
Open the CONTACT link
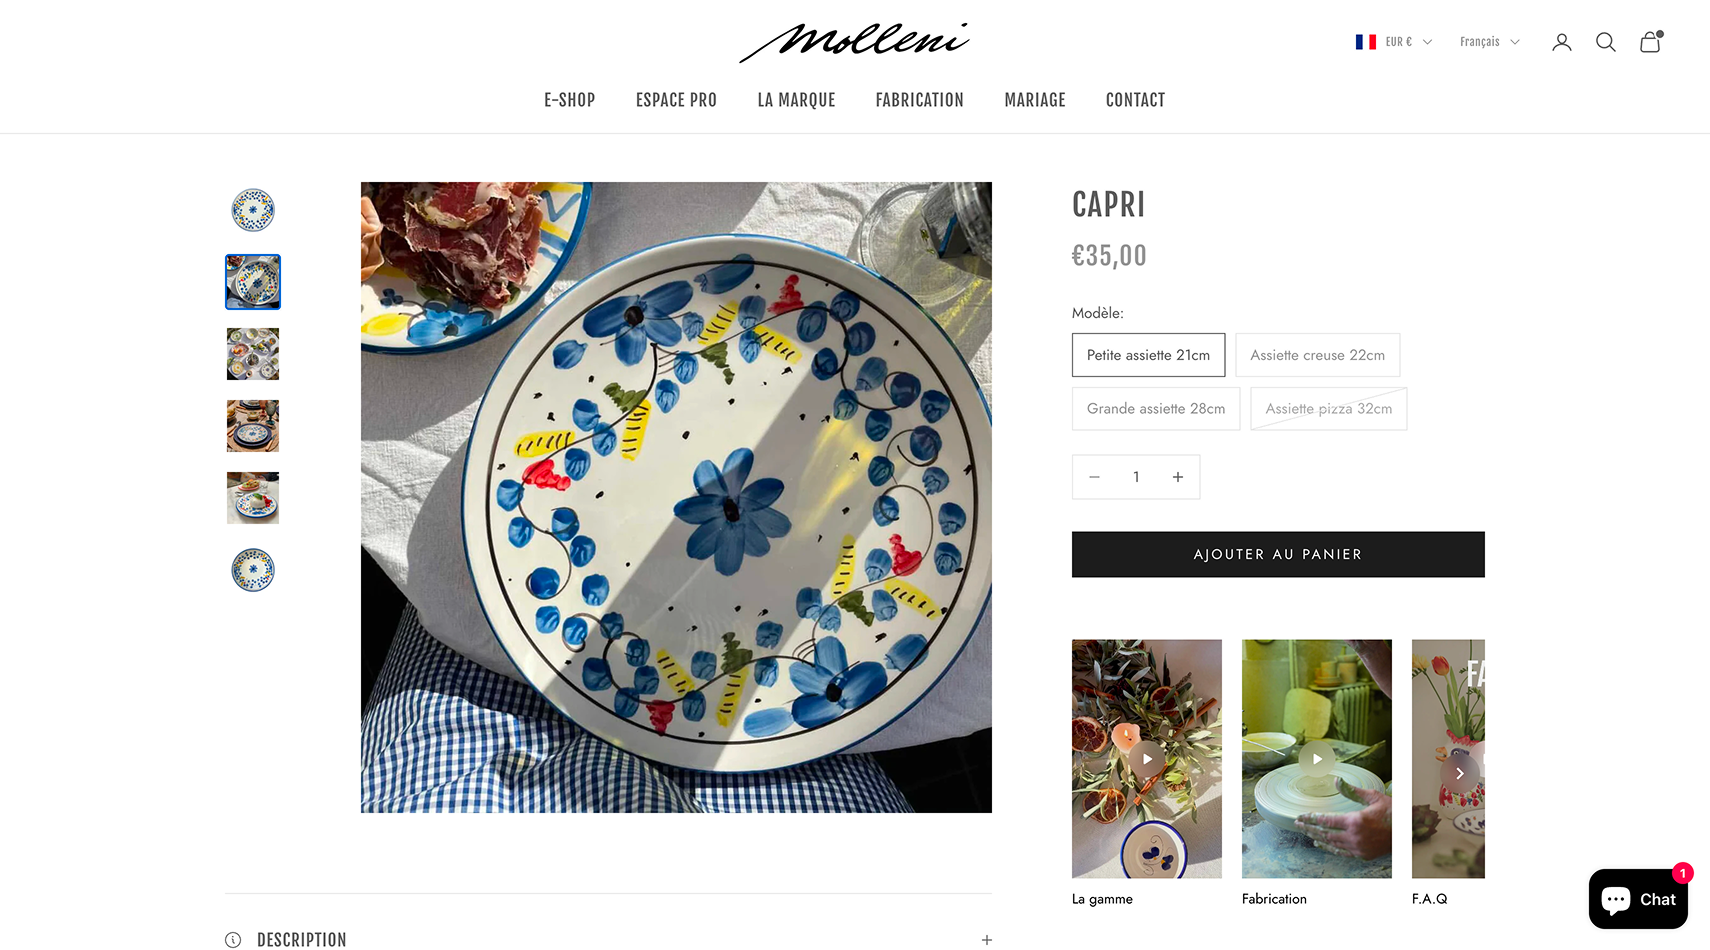point(1135,100)
